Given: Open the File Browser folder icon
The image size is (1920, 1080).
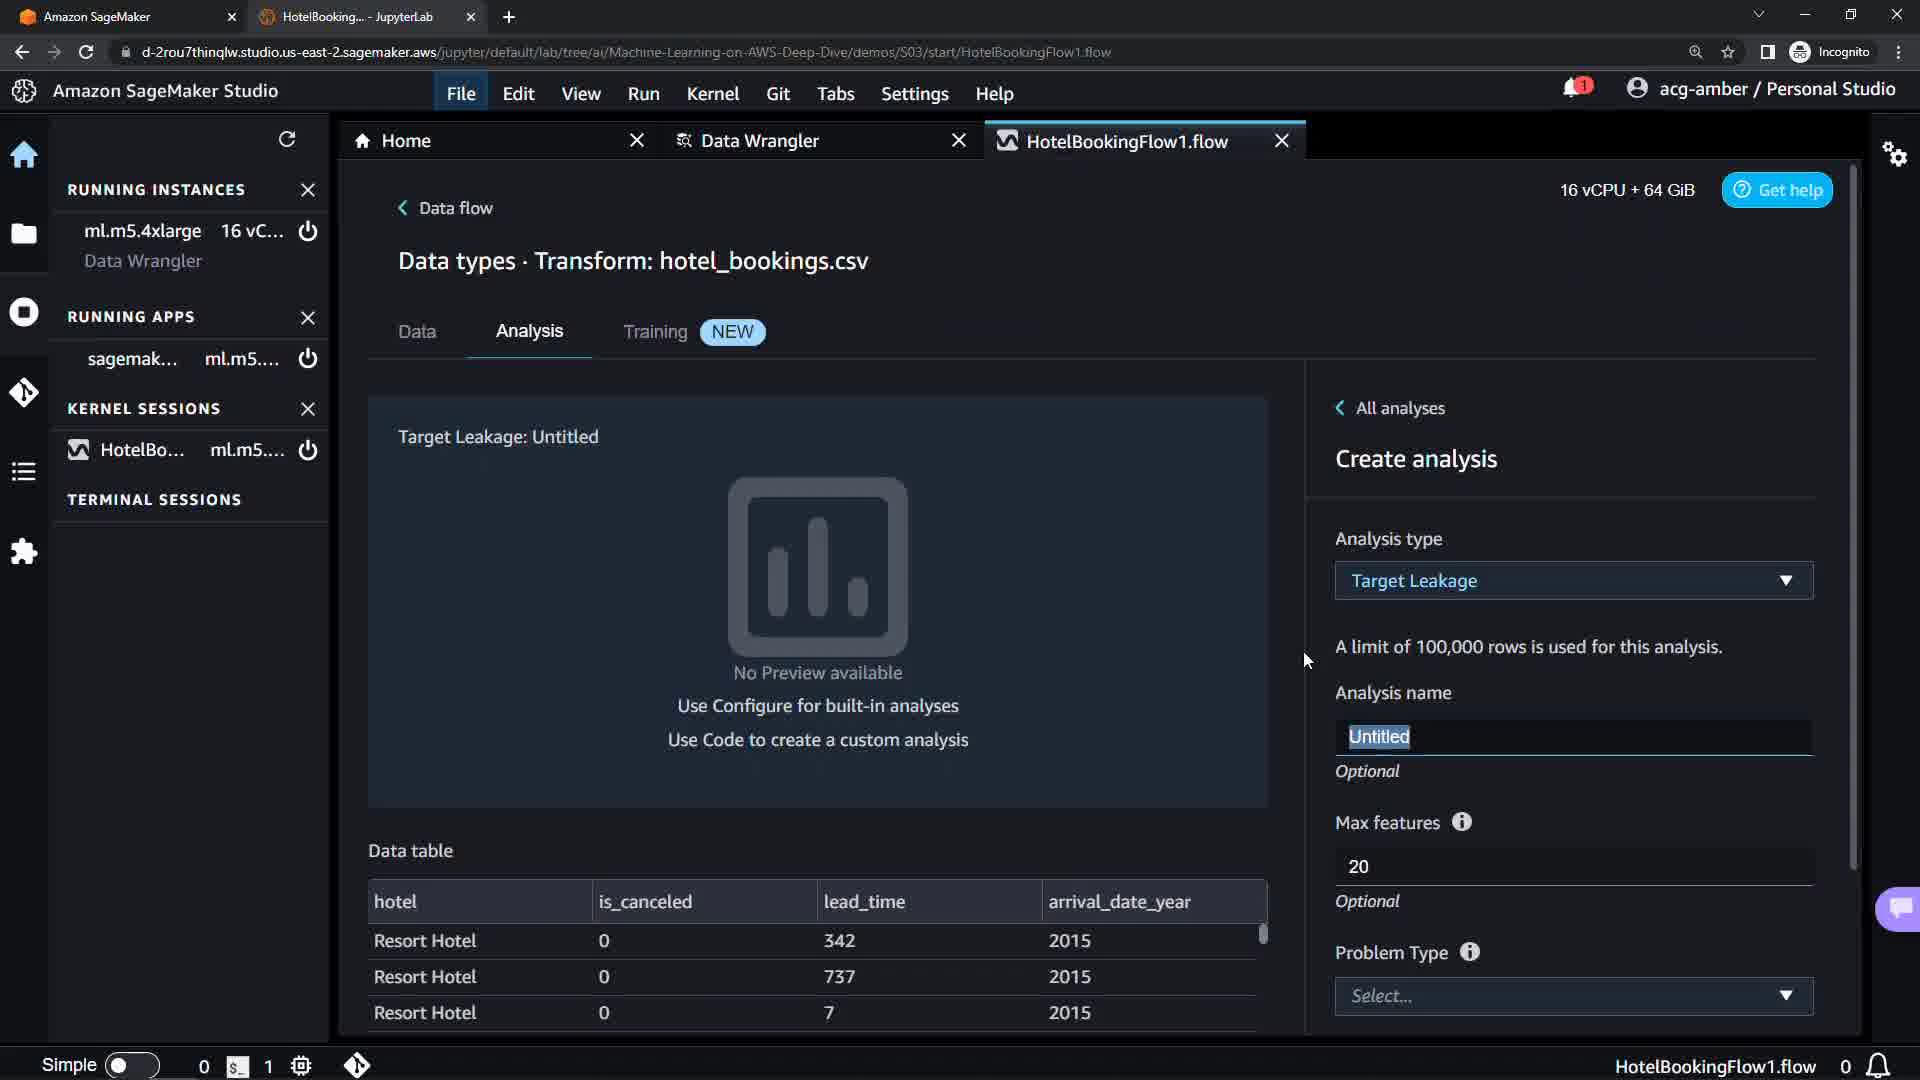Looking at the screenshot, I should click(x=24, y=234).
